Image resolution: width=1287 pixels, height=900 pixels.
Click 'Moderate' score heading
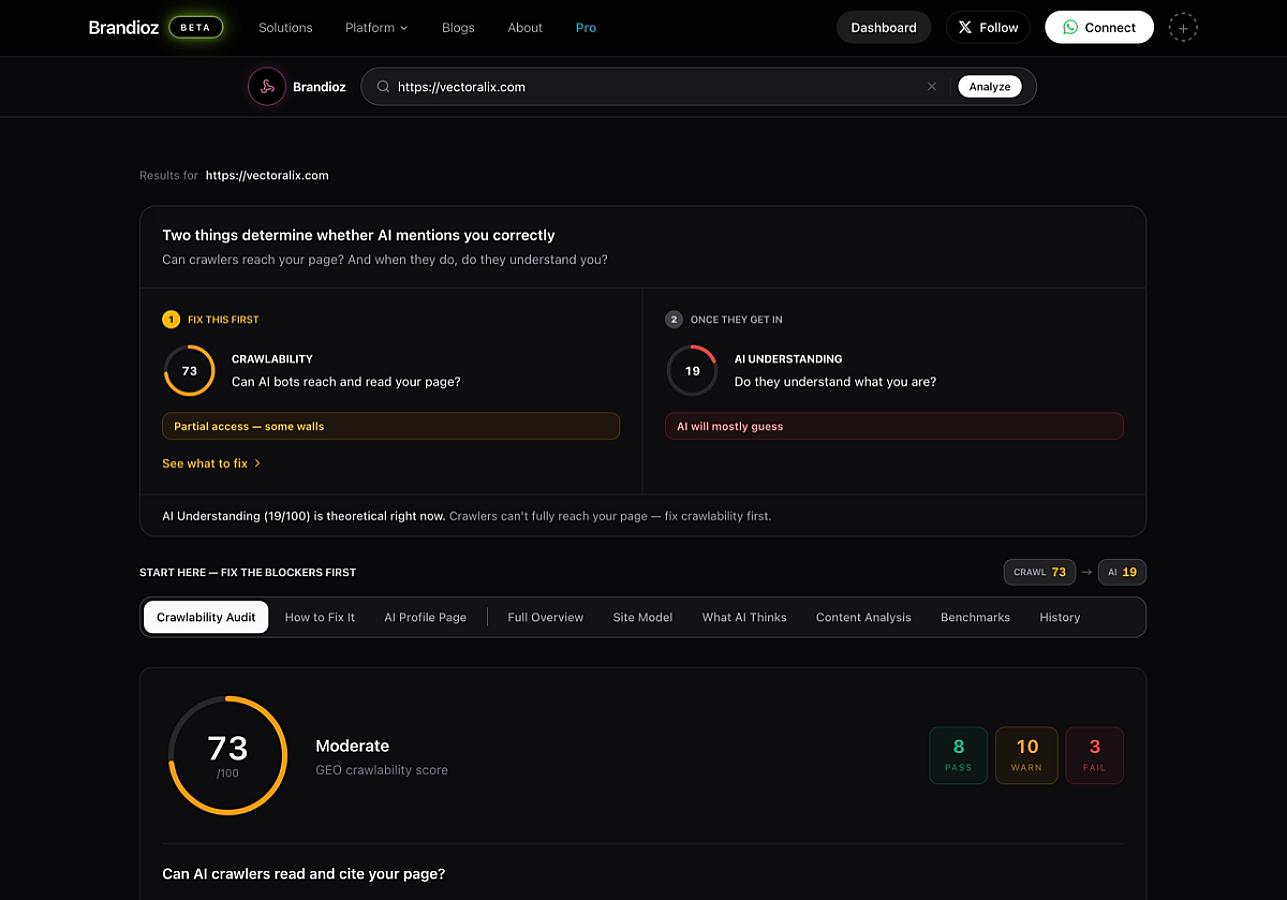[x=352, y=746]
